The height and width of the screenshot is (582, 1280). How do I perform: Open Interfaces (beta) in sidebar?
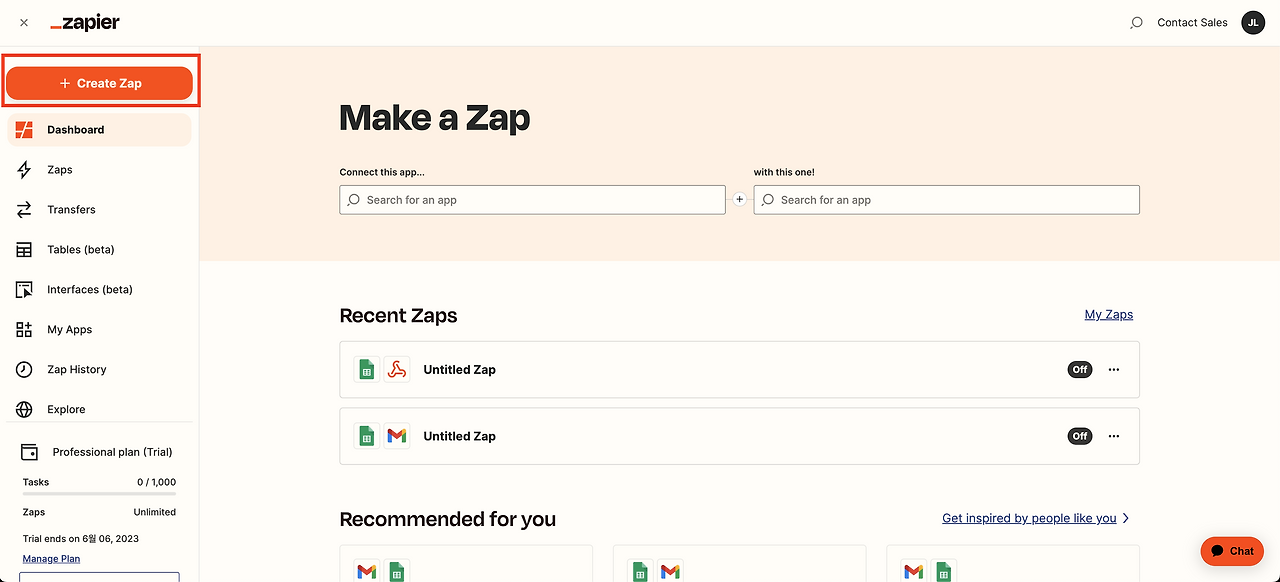coord(89,290)
